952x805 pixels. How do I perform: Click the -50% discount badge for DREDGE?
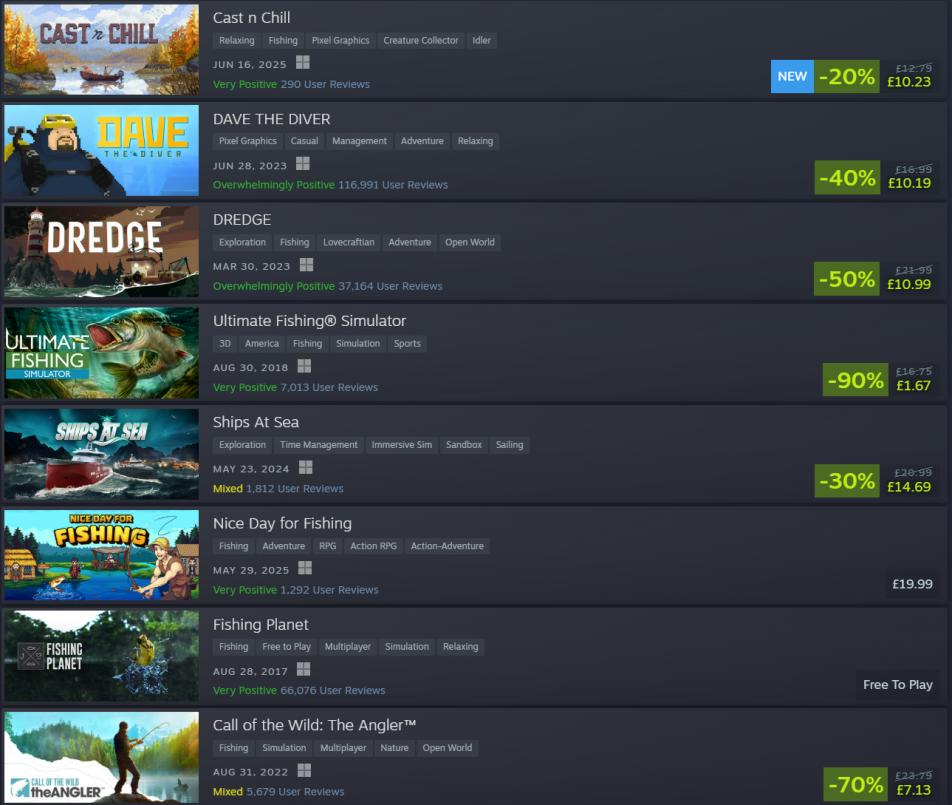847,279
